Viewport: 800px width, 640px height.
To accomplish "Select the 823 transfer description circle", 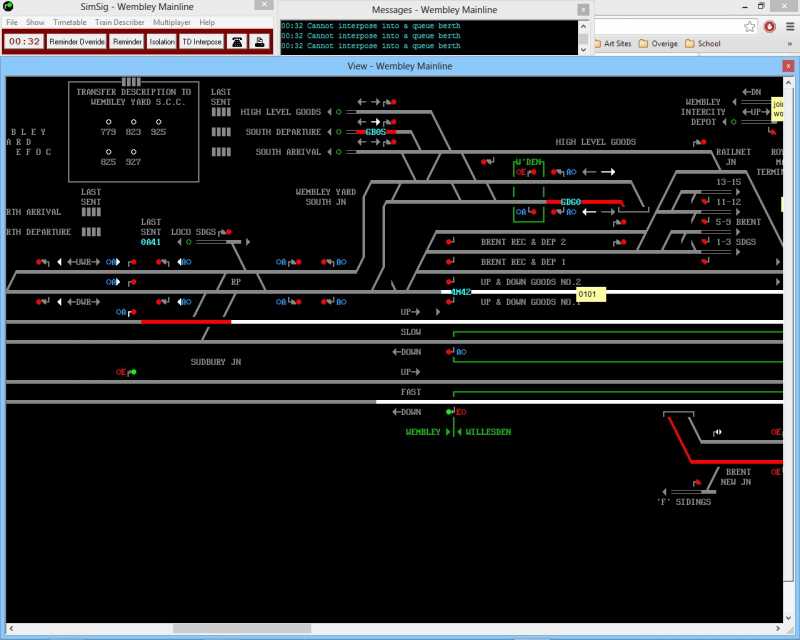I will coord(133,122).
